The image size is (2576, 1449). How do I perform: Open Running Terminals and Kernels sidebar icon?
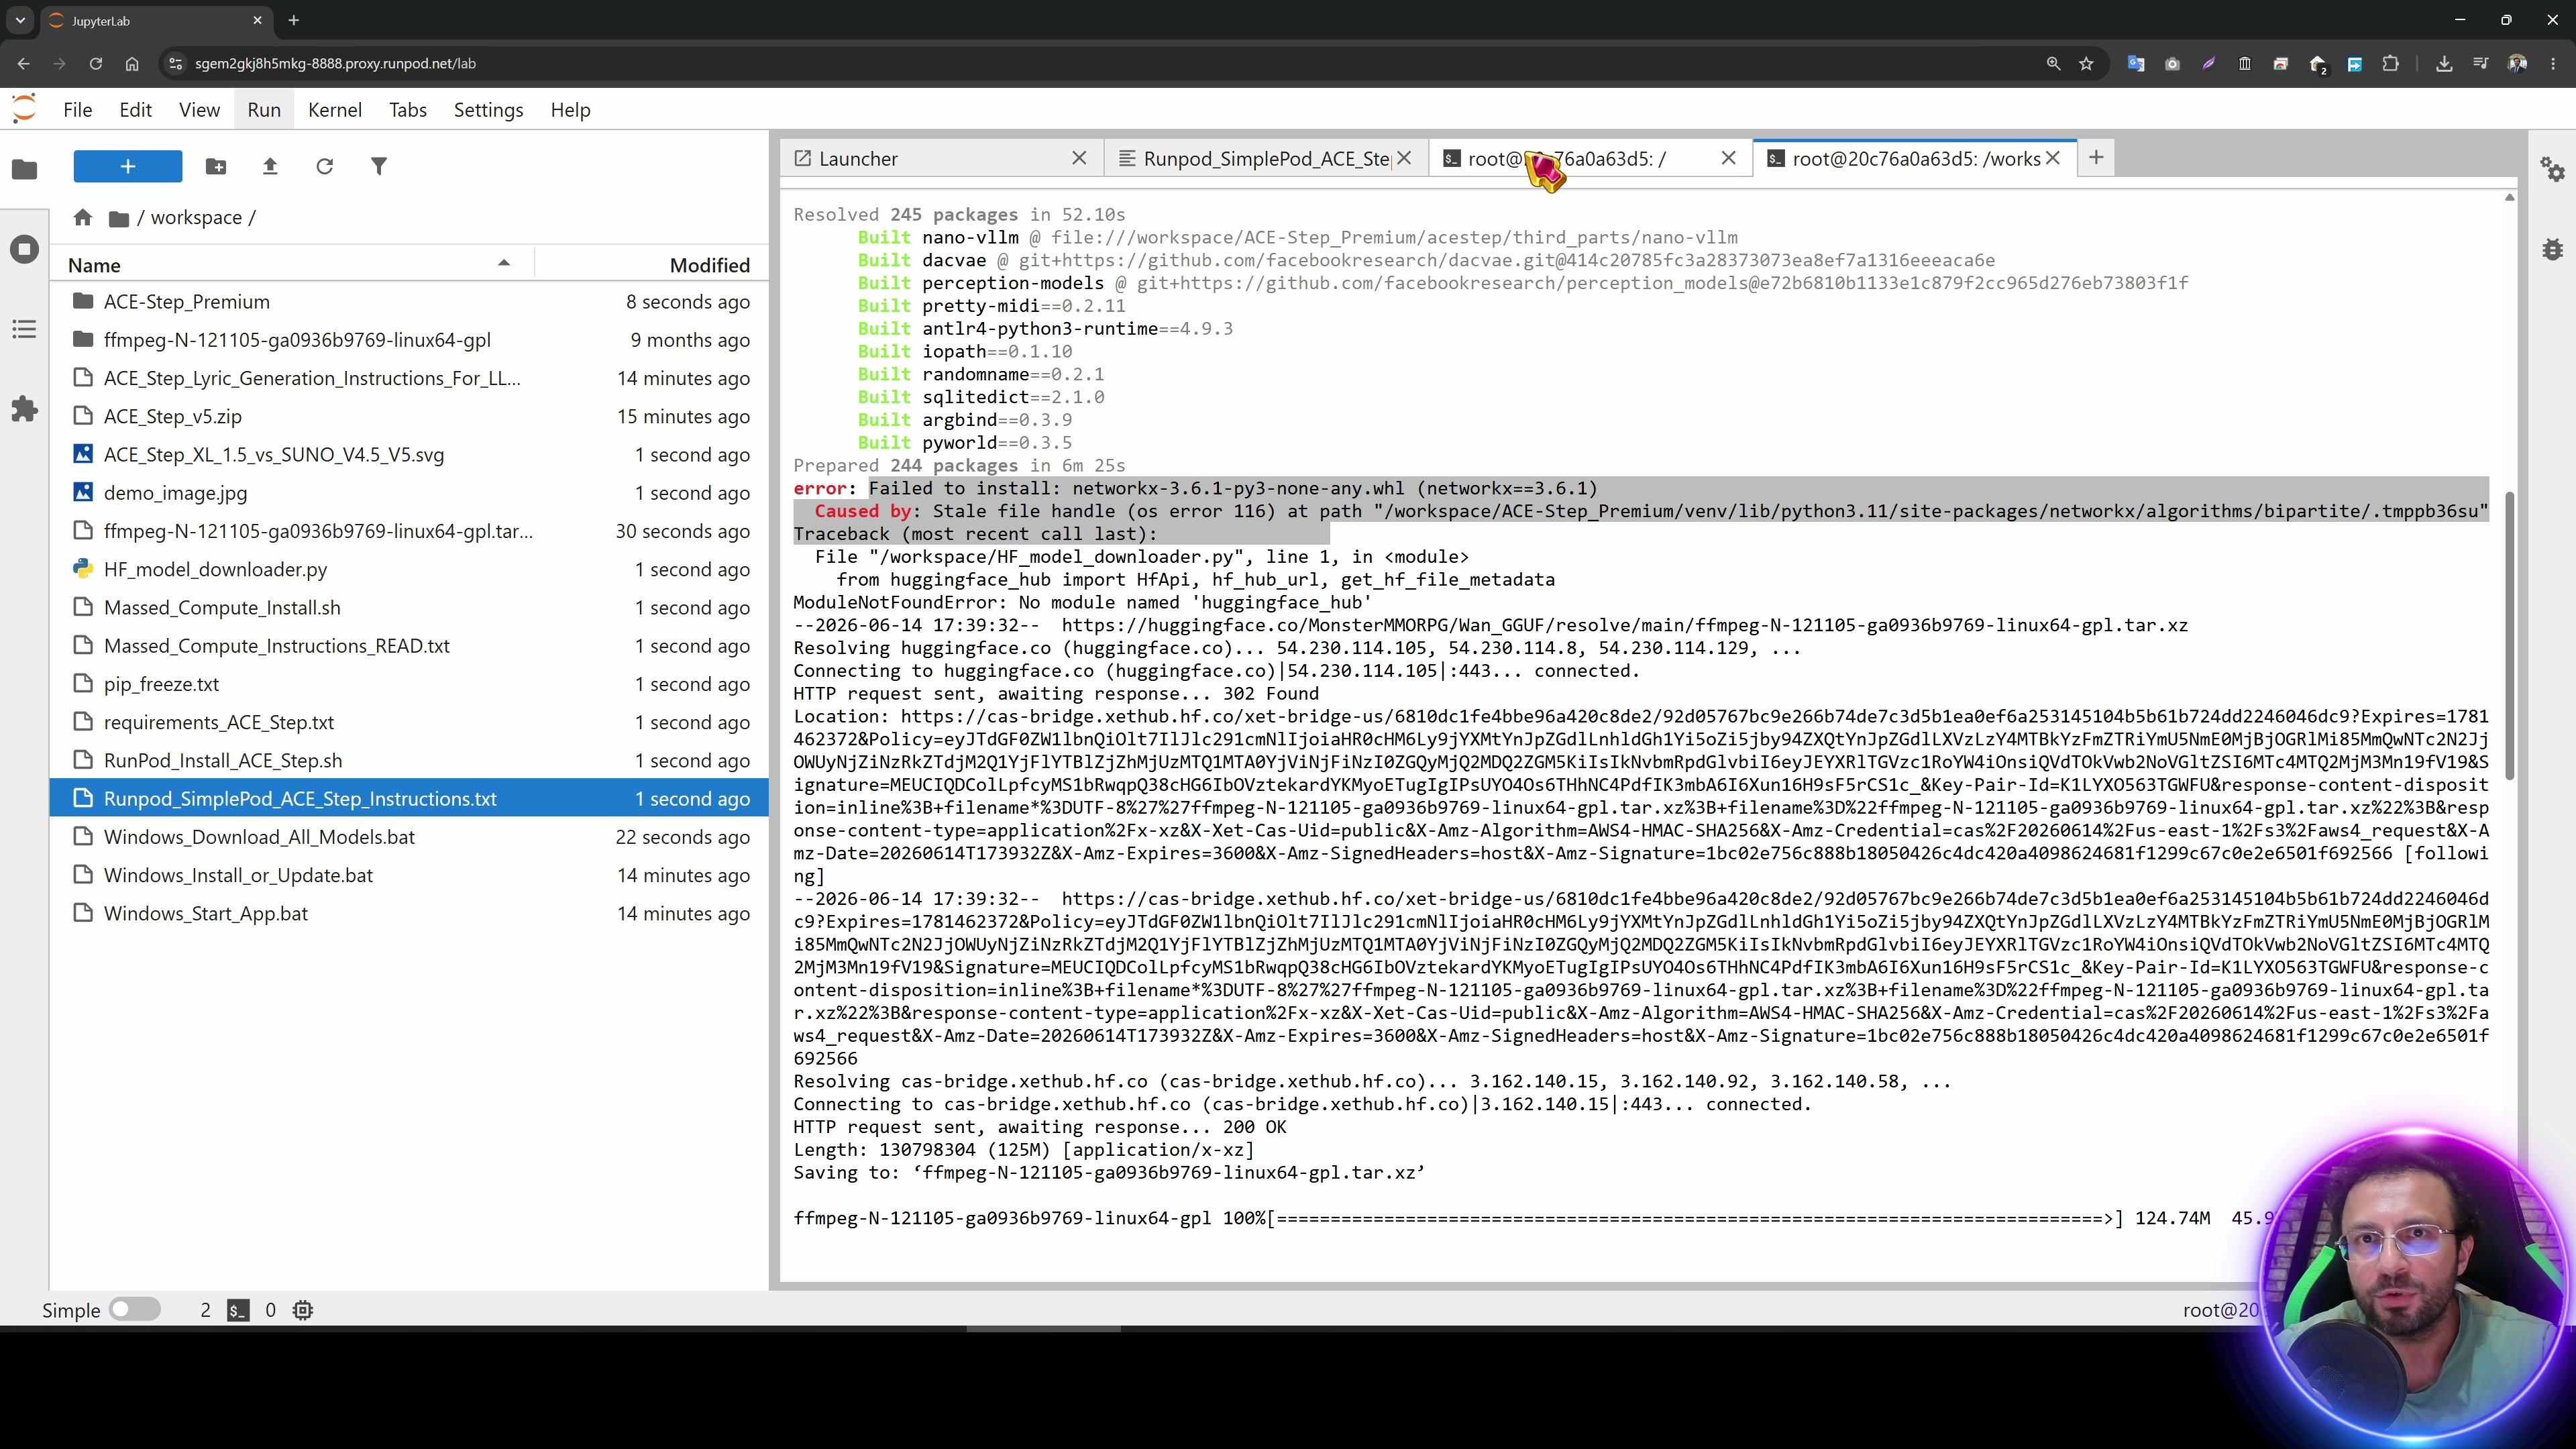point(25,249)
